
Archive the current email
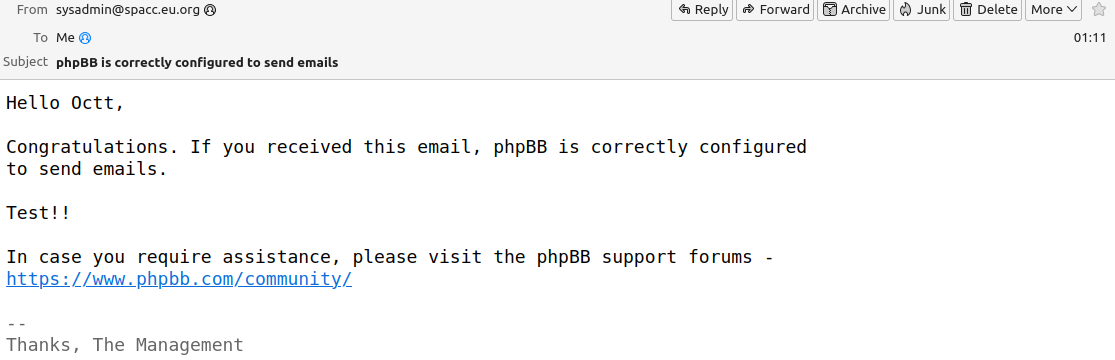click(x=853, y=9)
